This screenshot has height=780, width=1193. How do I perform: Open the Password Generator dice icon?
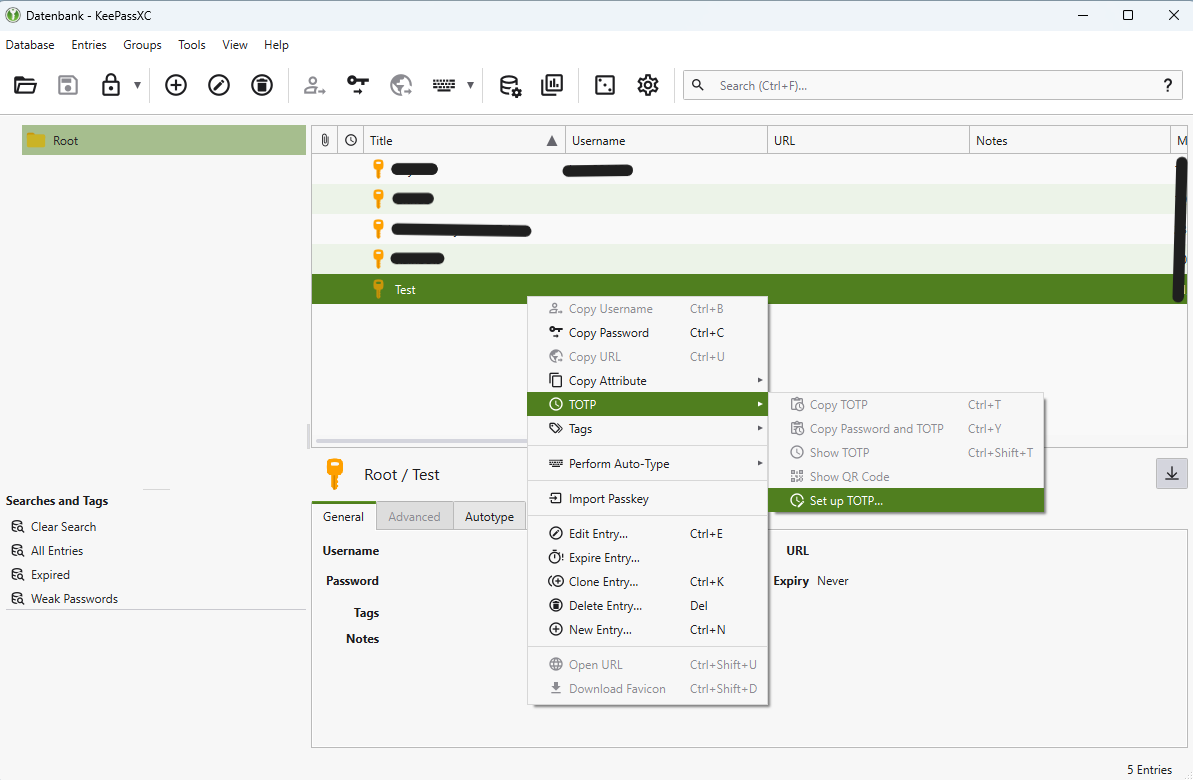coord(605,85)
